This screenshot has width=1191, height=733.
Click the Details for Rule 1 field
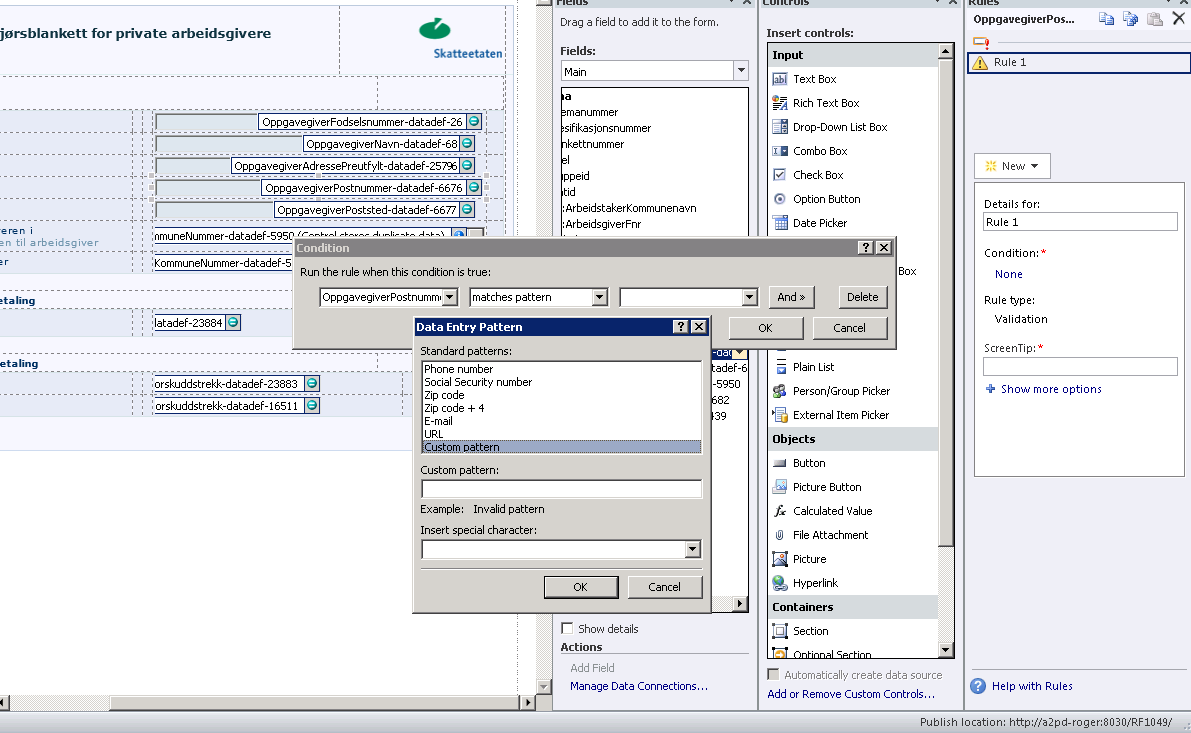click(1080, 222)
